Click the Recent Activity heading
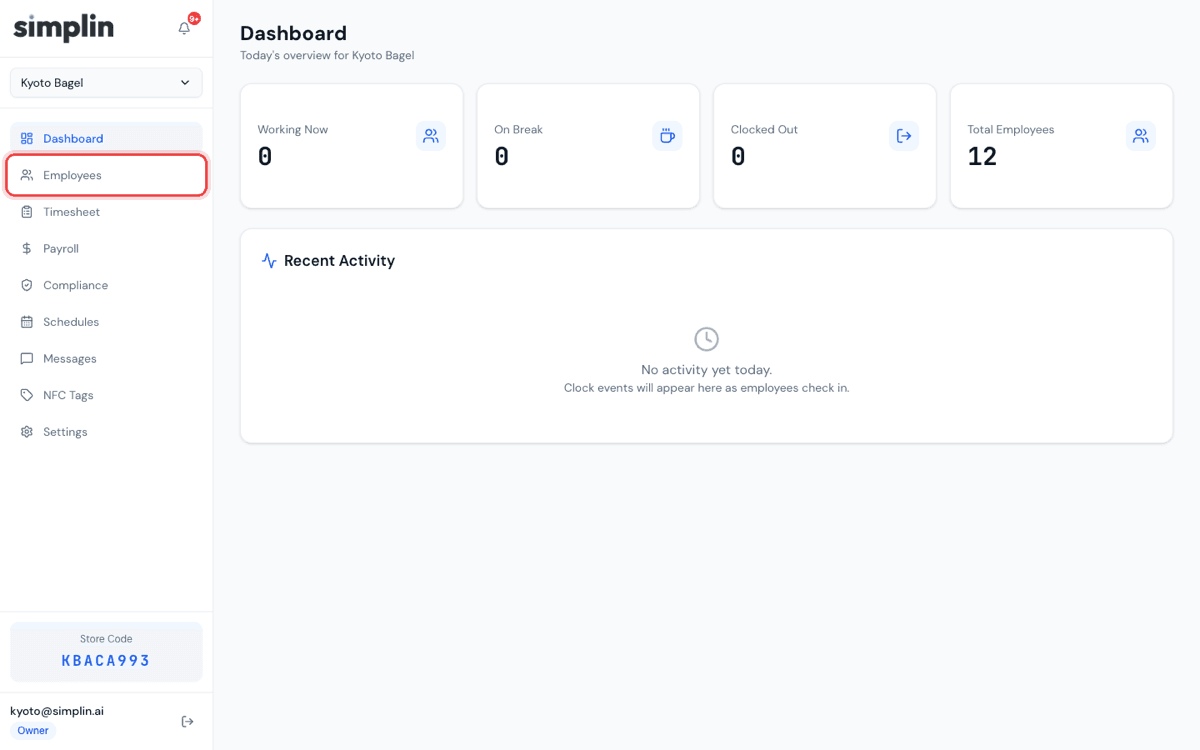The width and height of the screenshot is (1200, 750). coord(339,261)
